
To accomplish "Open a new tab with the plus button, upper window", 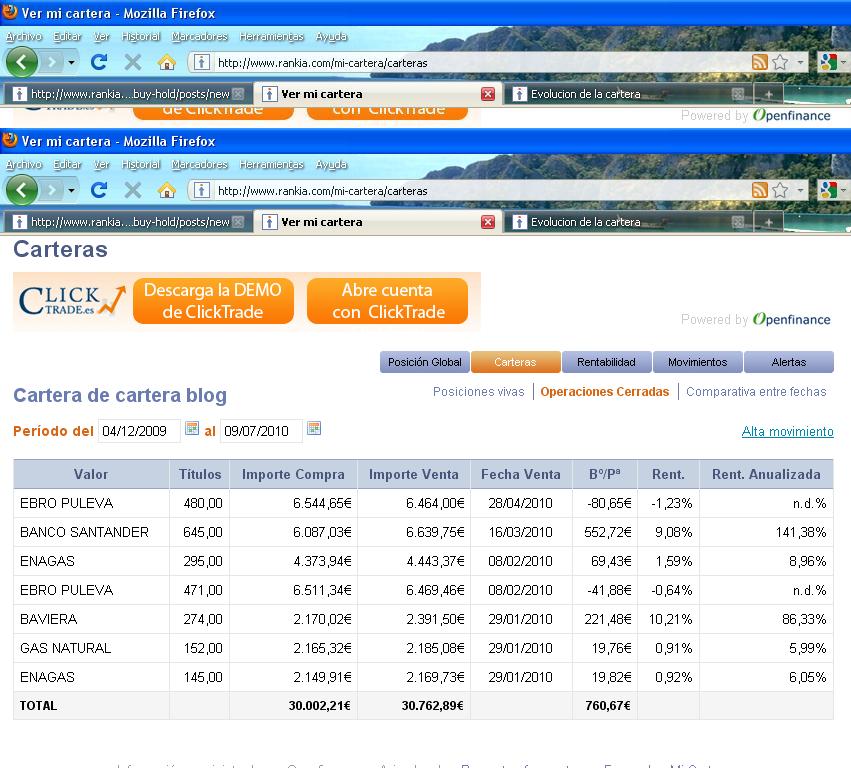I will tap(769, 94).
